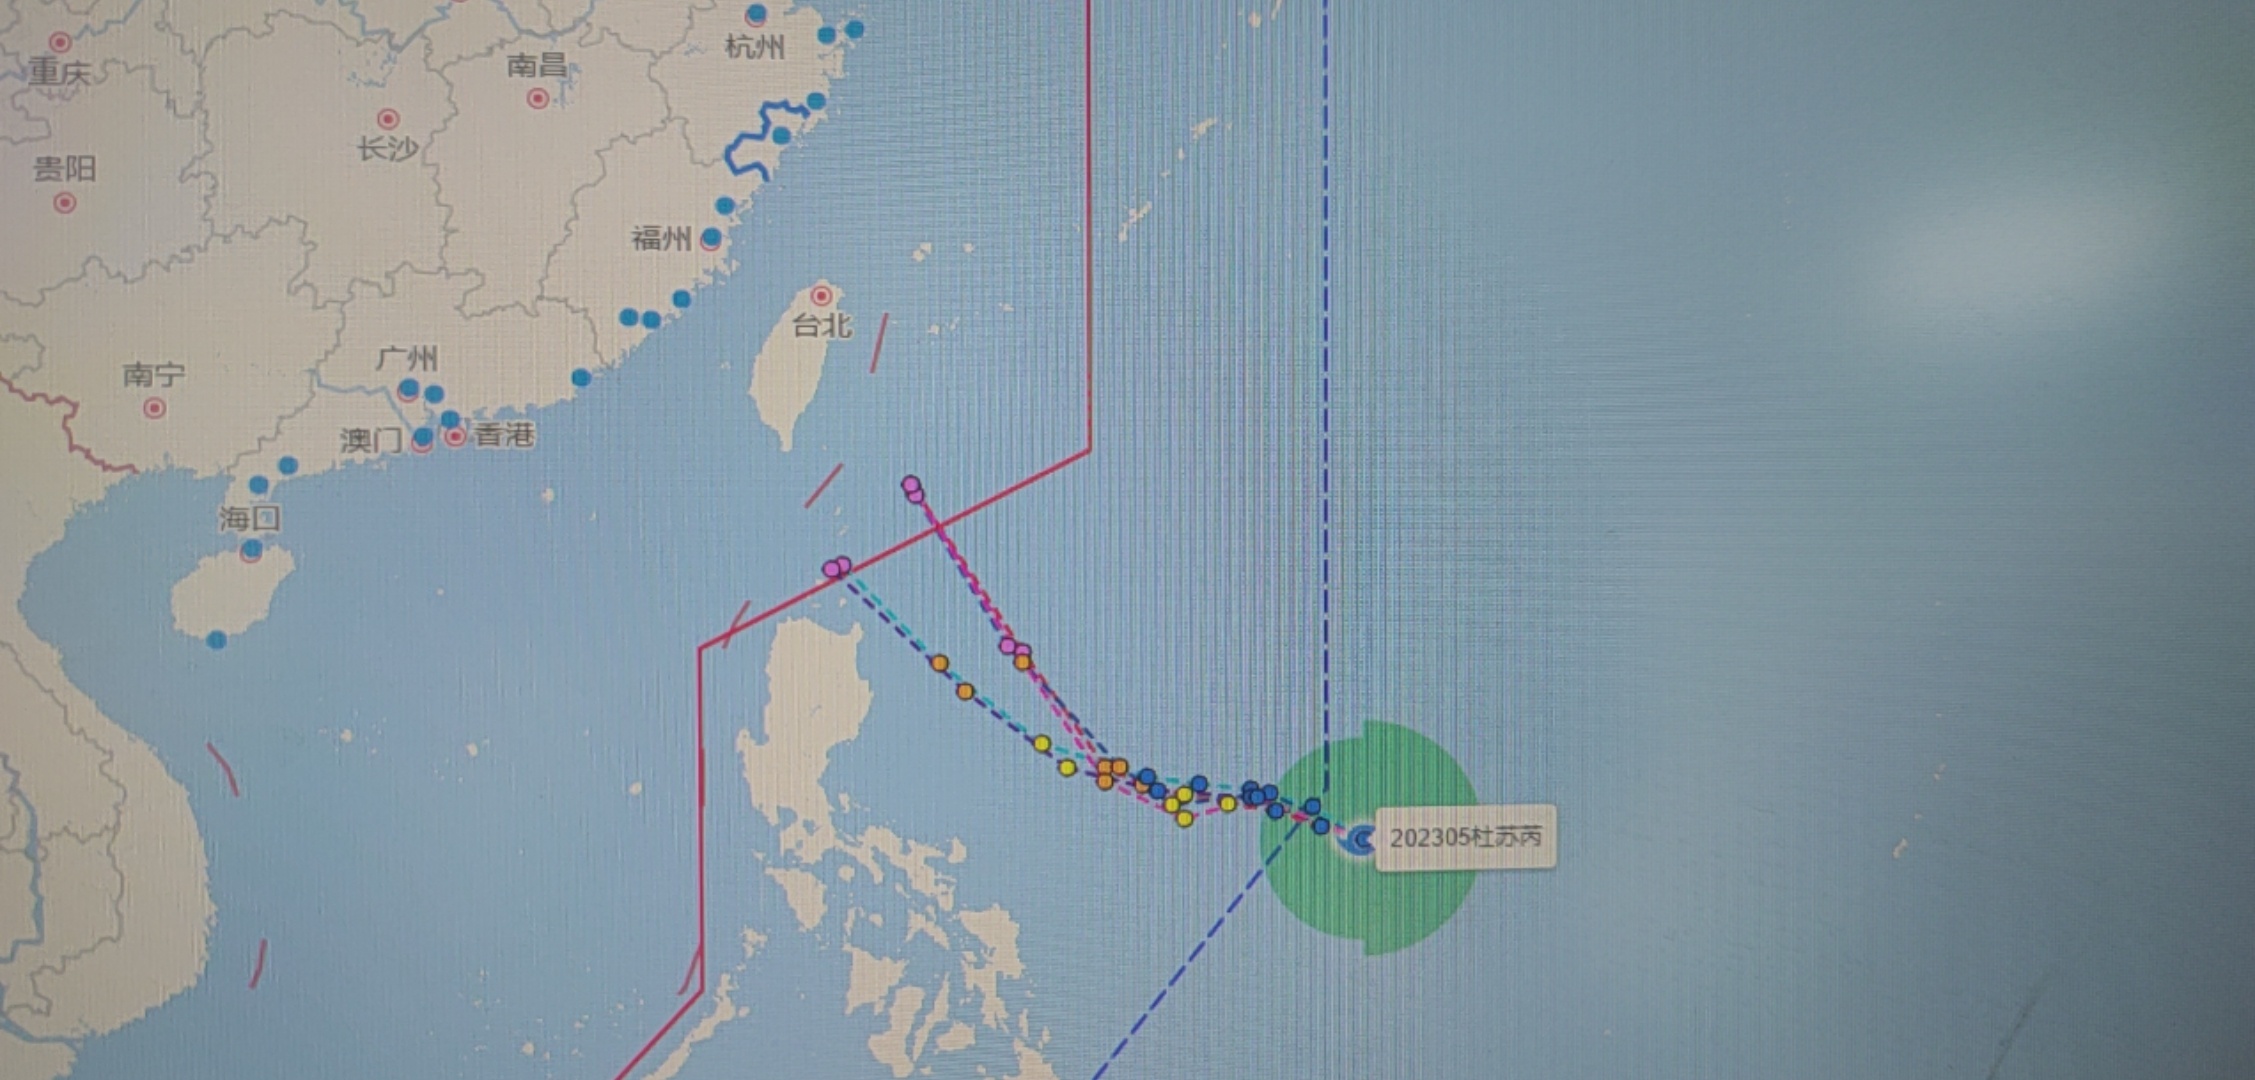Open the 202305杜苏芮 typhoon name label
Viewport: 2255px width, 1080px height.
pos(1466,837)
